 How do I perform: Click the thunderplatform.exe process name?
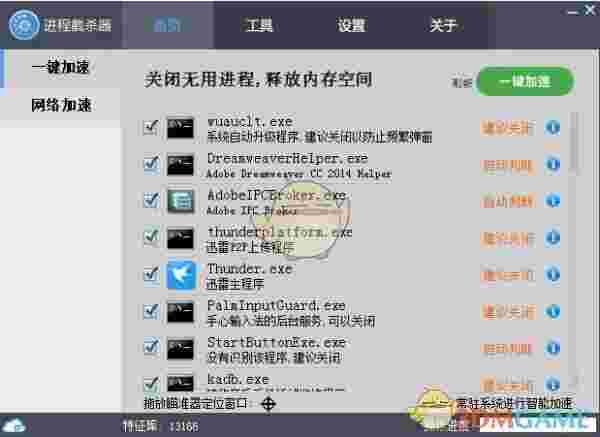pos(279,232)
